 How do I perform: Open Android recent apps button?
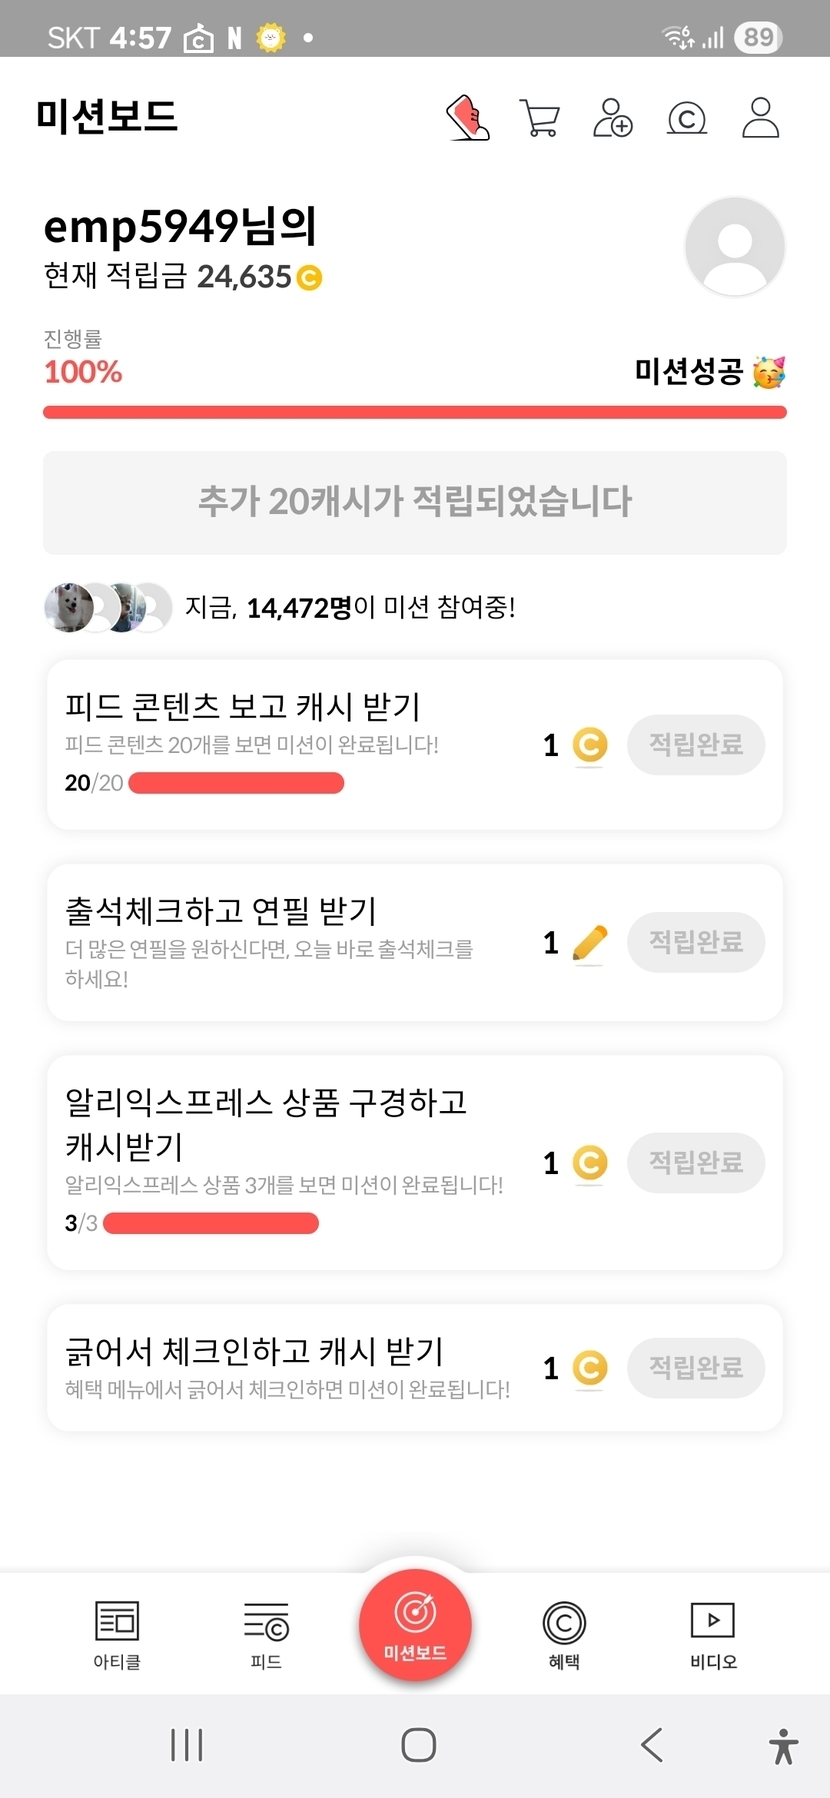point(187,1745)
